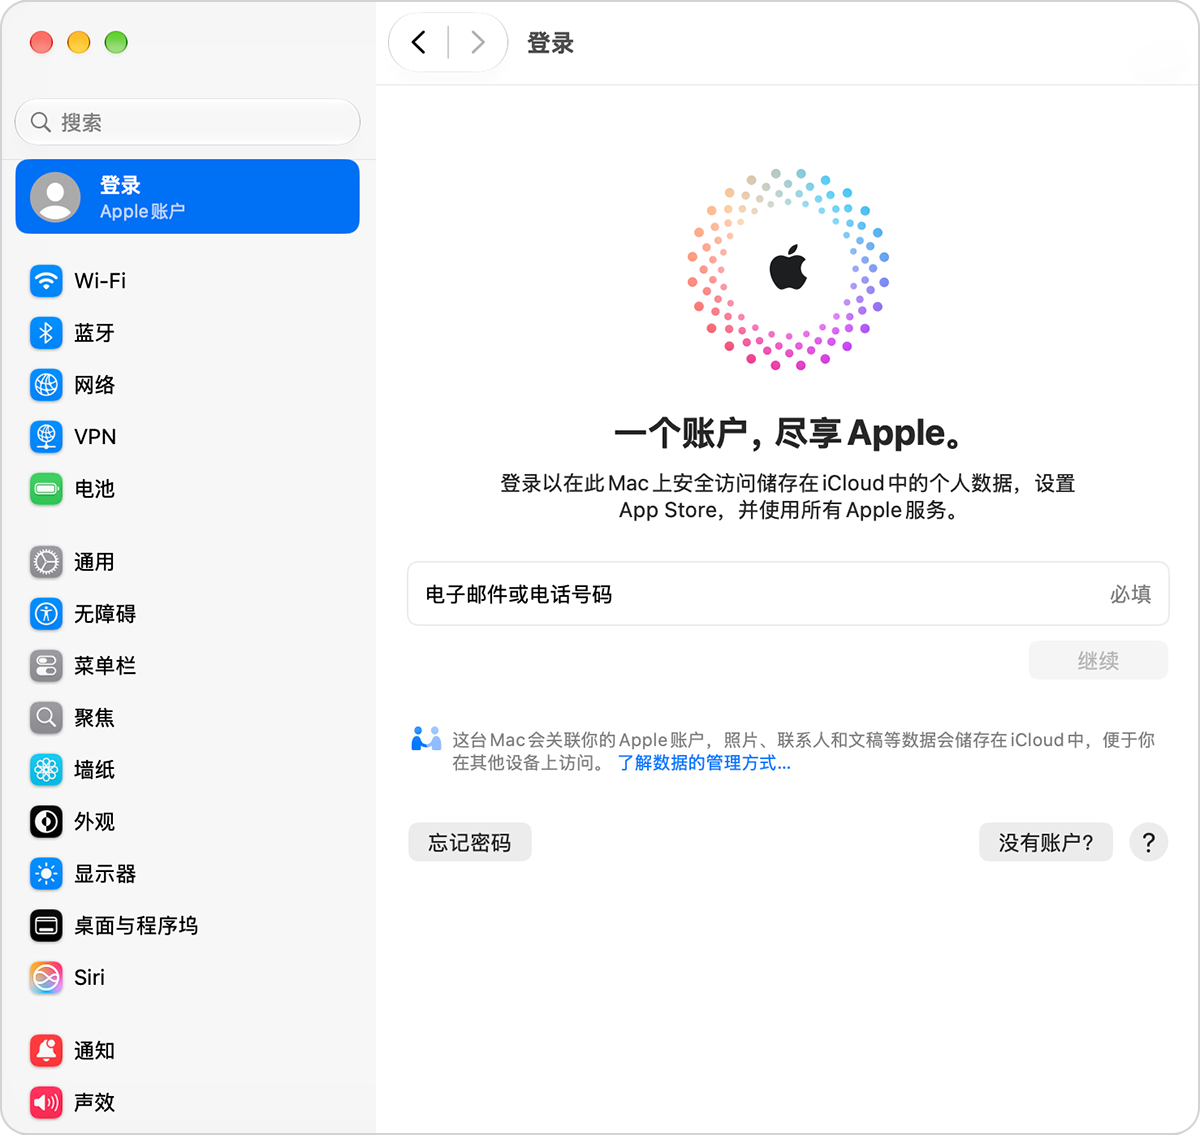1200x1136 pixels.
Task: Click the Bluetooth (蓝牙) icon
Action: click(46, 333)
